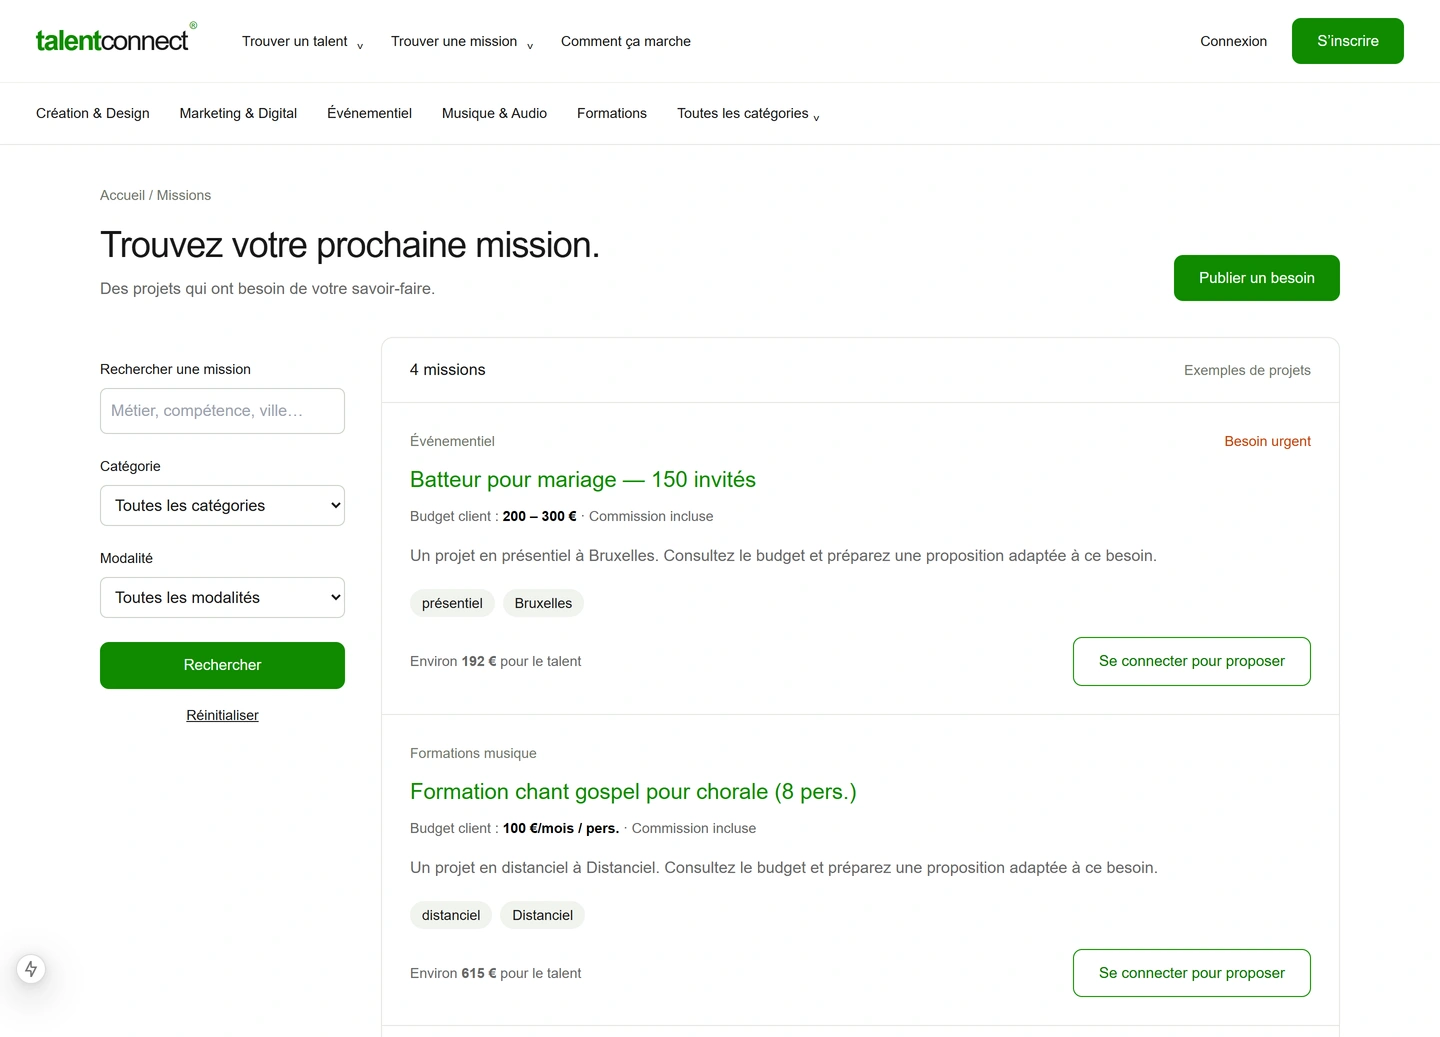Click the S'inscrire button
This screenshot has height=1037, width=1440.
[1347, 41]
